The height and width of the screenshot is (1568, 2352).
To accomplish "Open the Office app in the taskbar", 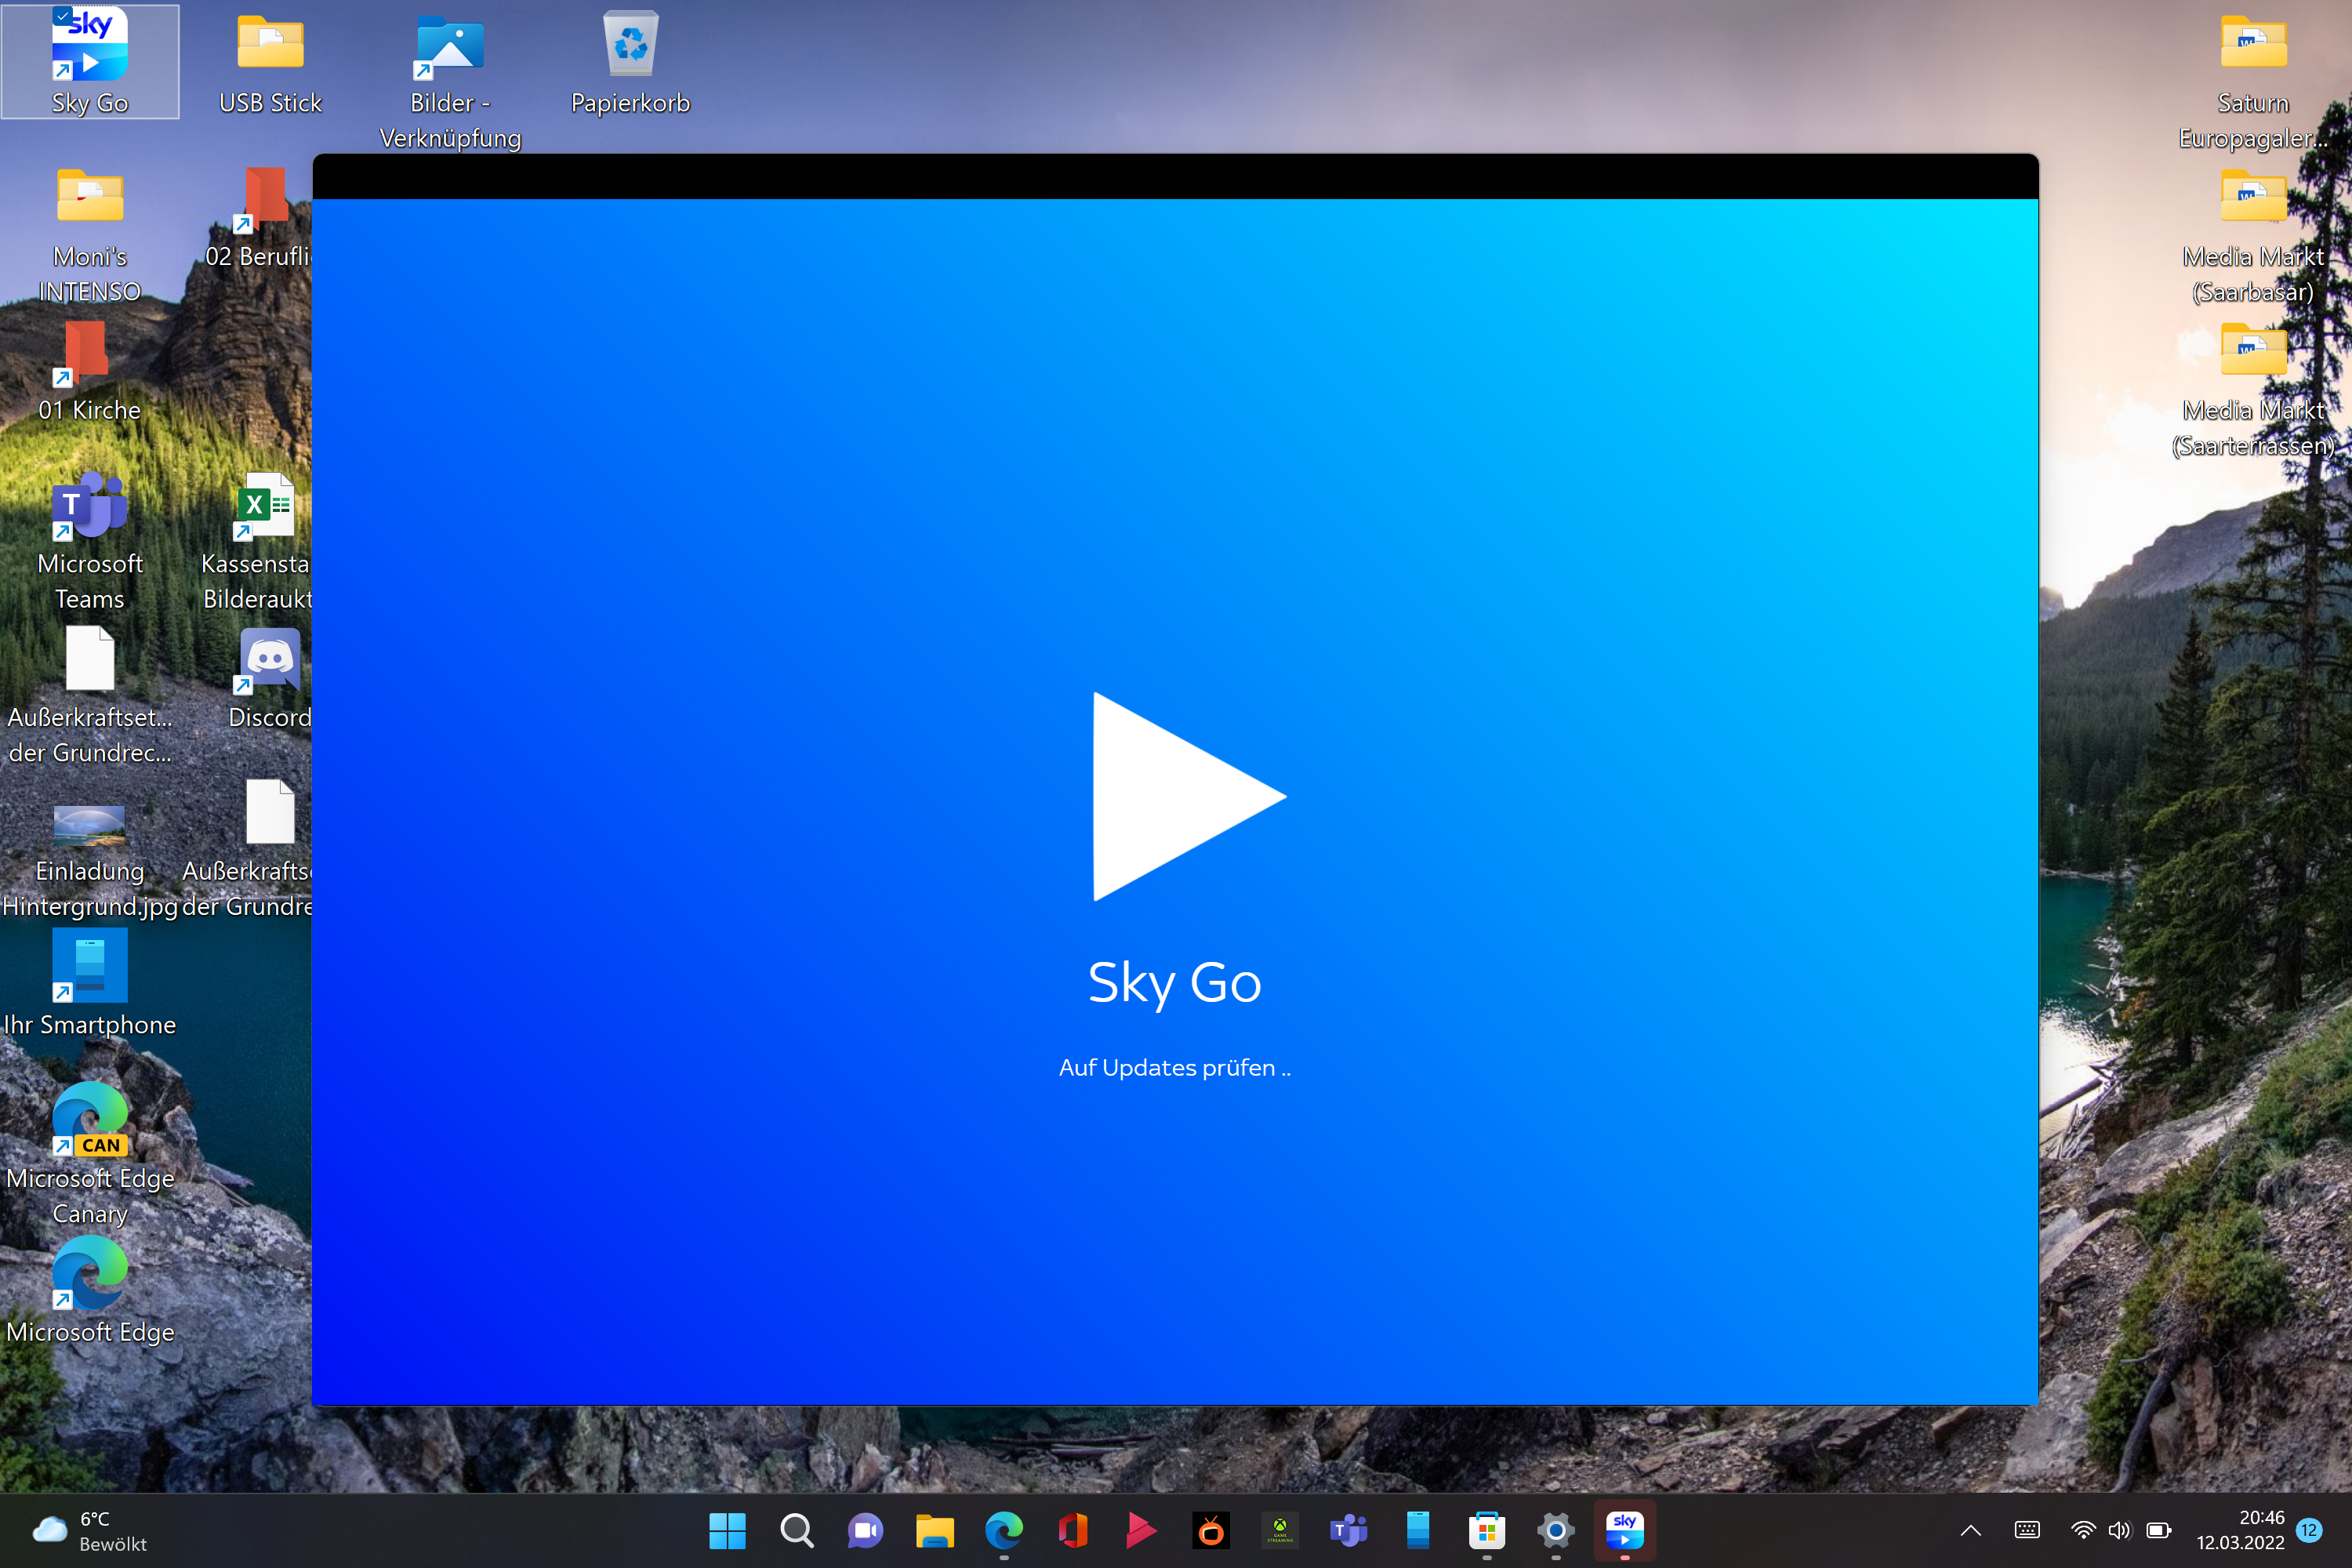I will click(1072, 1530).
